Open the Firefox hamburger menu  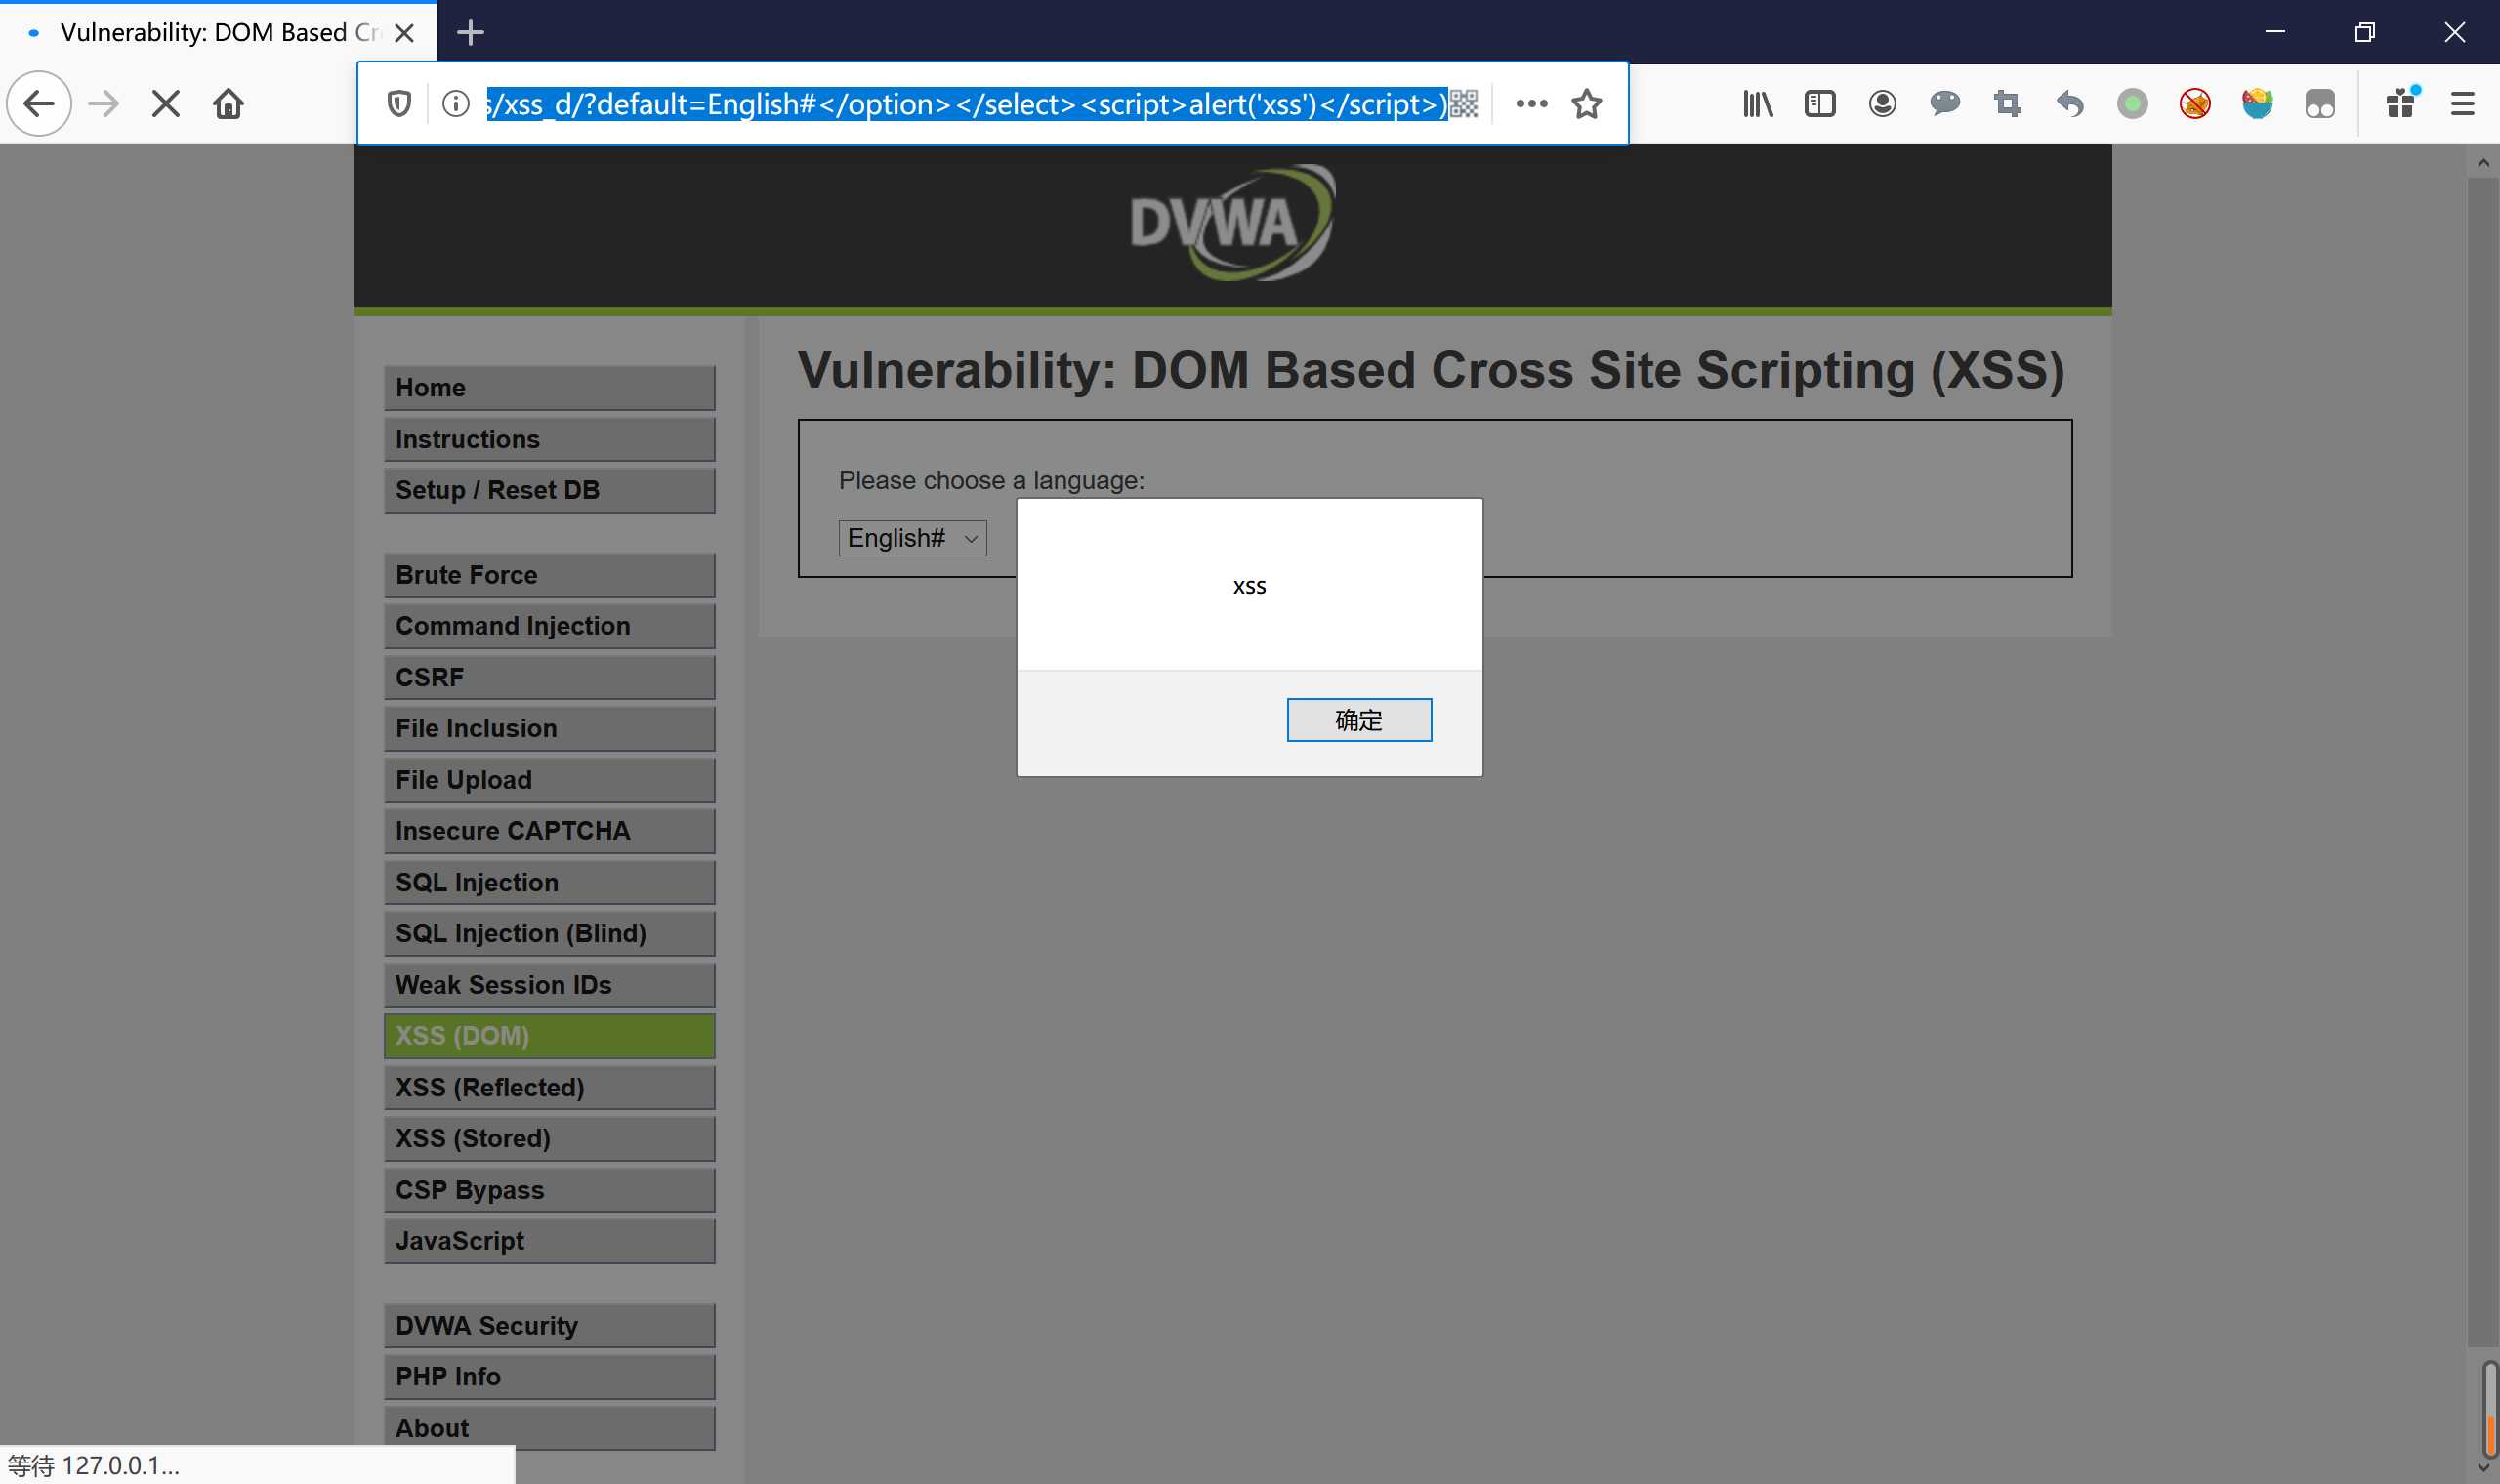point(2462,103)
